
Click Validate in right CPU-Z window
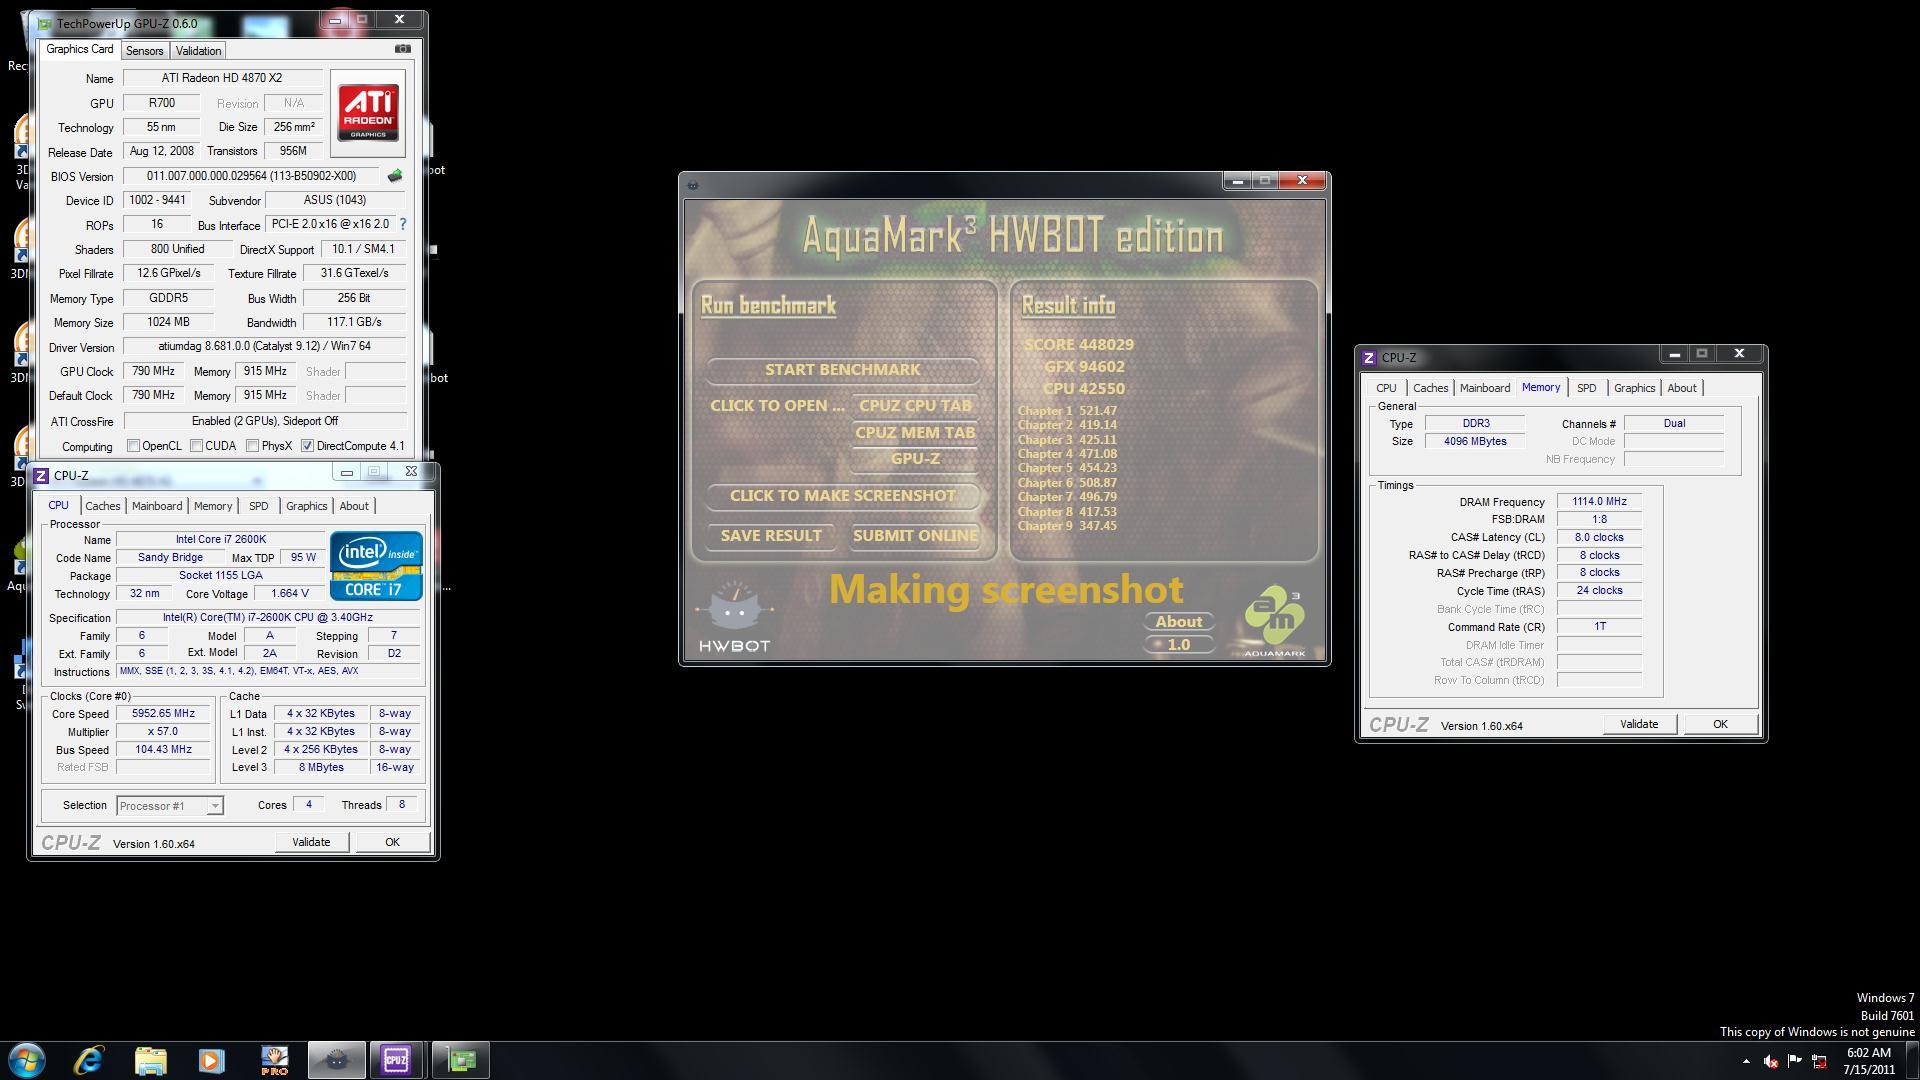pyautogui.click(x=1639, y=724)
